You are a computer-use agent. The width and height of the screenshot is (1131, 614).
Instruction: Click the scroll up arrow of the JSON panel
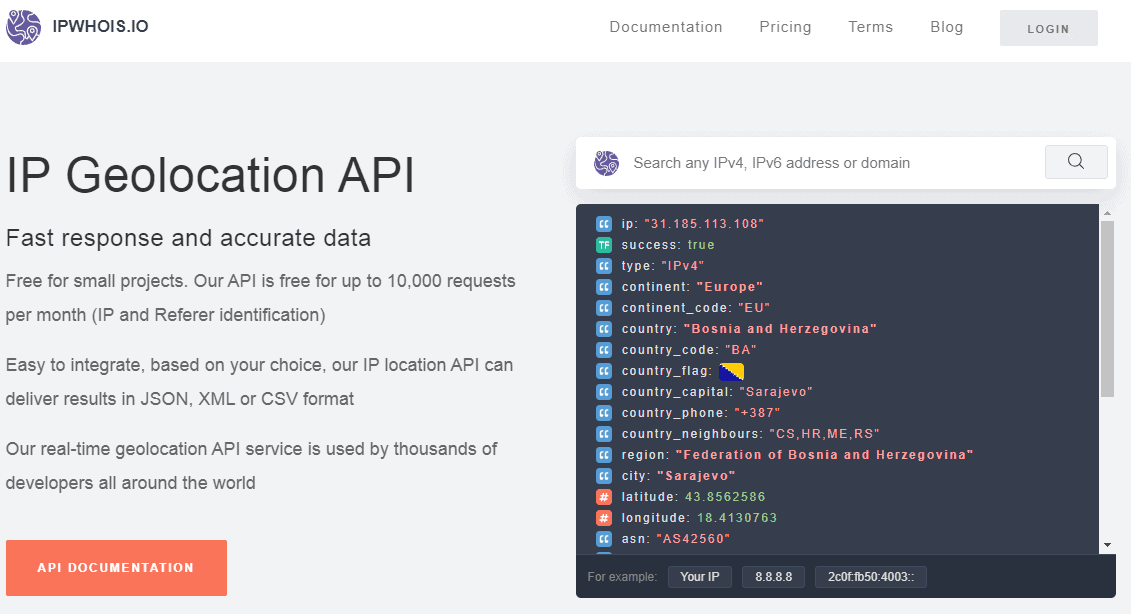(x=1107, y=213)
